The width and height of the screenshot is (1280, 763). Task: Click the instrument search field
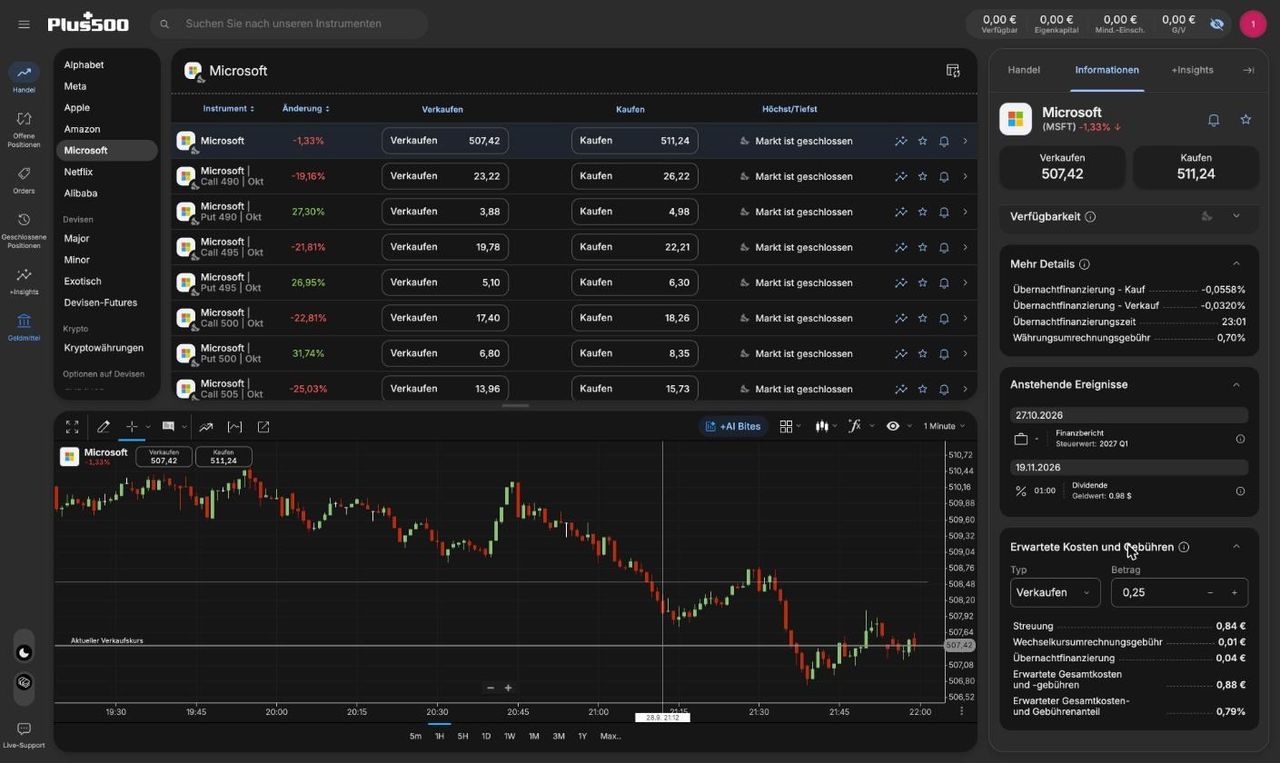(x=289, y=24)
